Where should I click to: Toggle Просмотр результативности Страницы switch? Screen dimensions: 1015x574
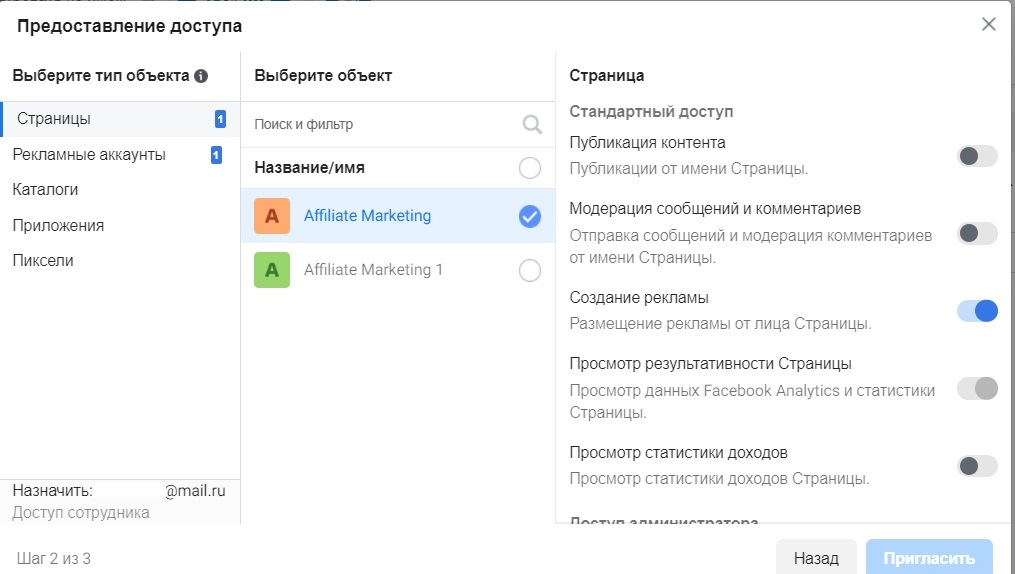(977, 388)
